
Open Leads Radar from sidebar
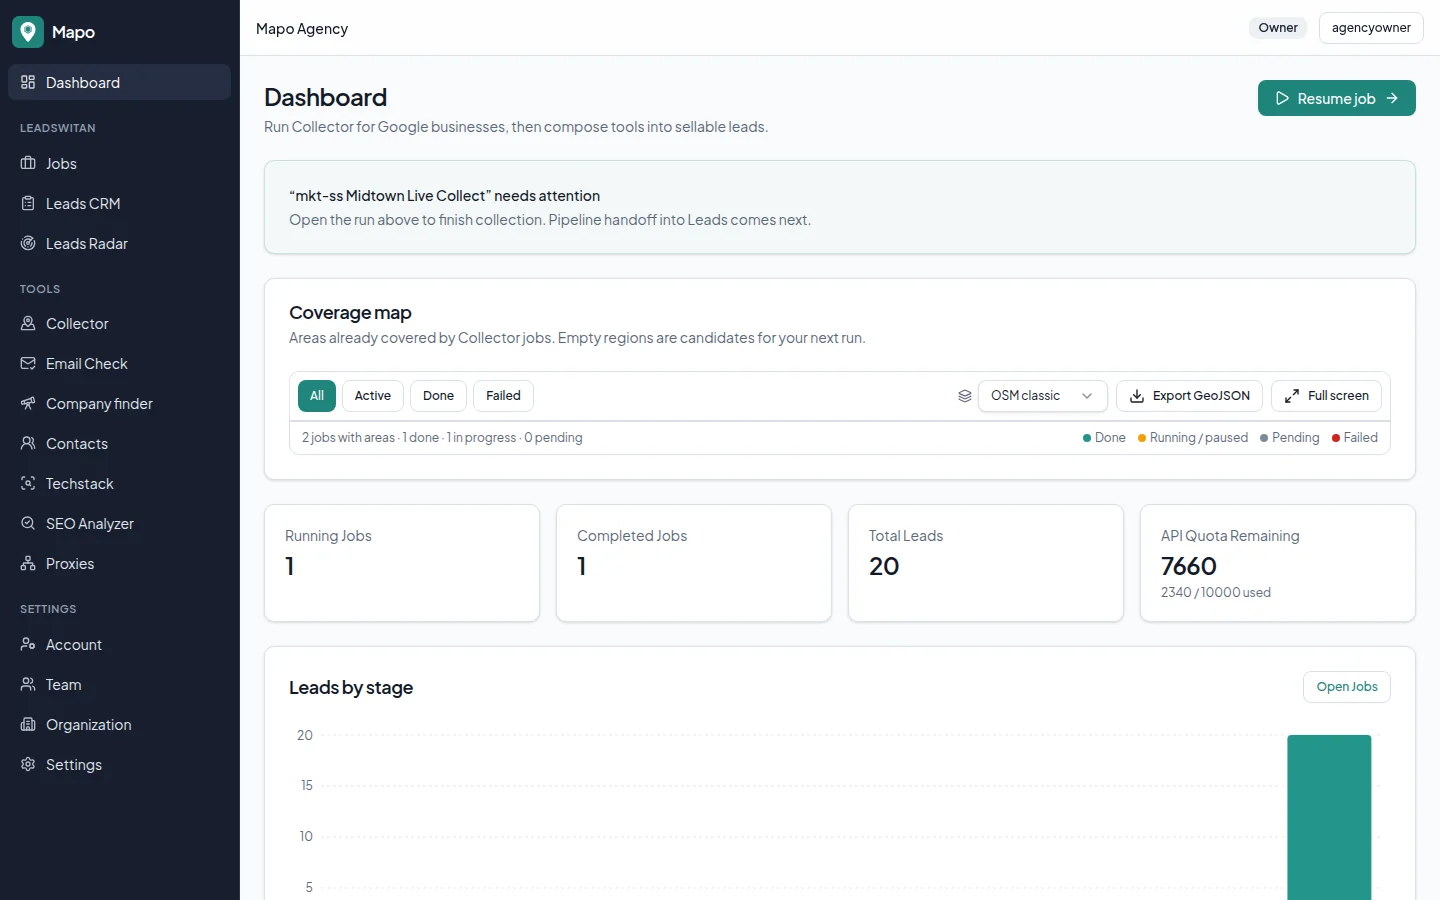pyautogui.click(x=119, y=243)
